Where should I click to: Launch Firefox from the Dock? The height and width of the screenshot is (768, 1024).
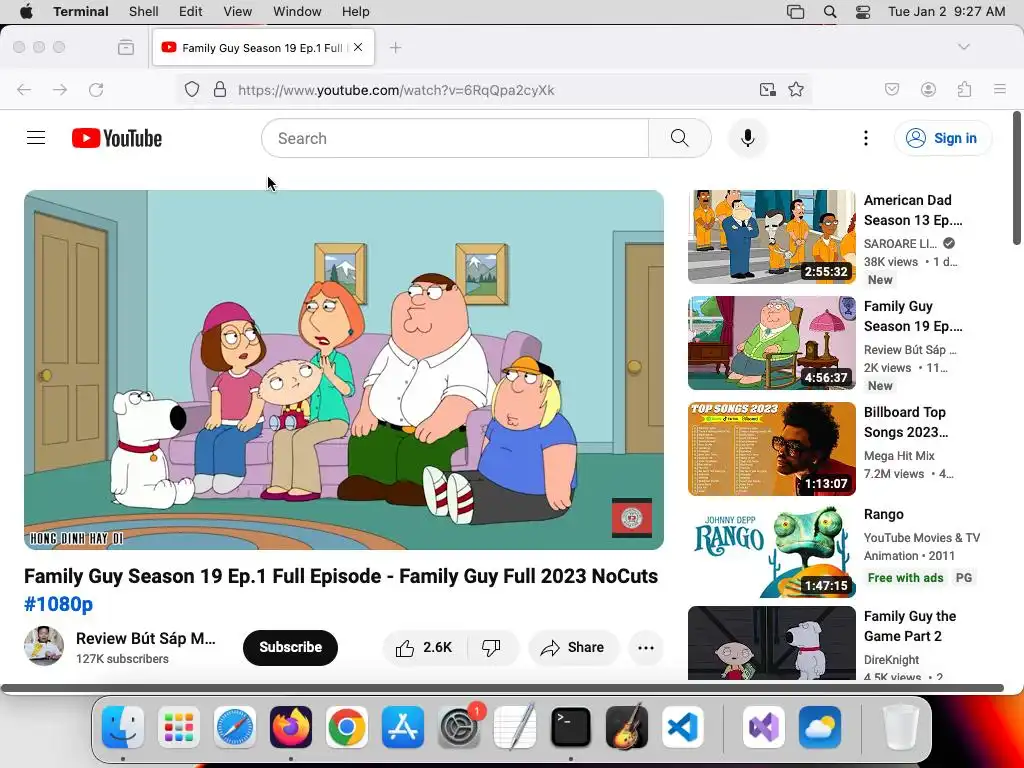(291, 727)
